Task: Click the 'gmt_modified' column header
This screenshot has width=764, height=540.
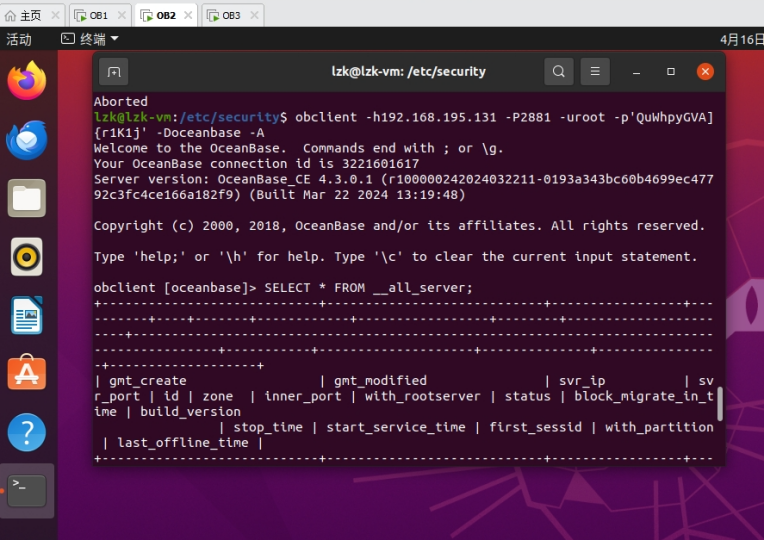Action: 380,381
